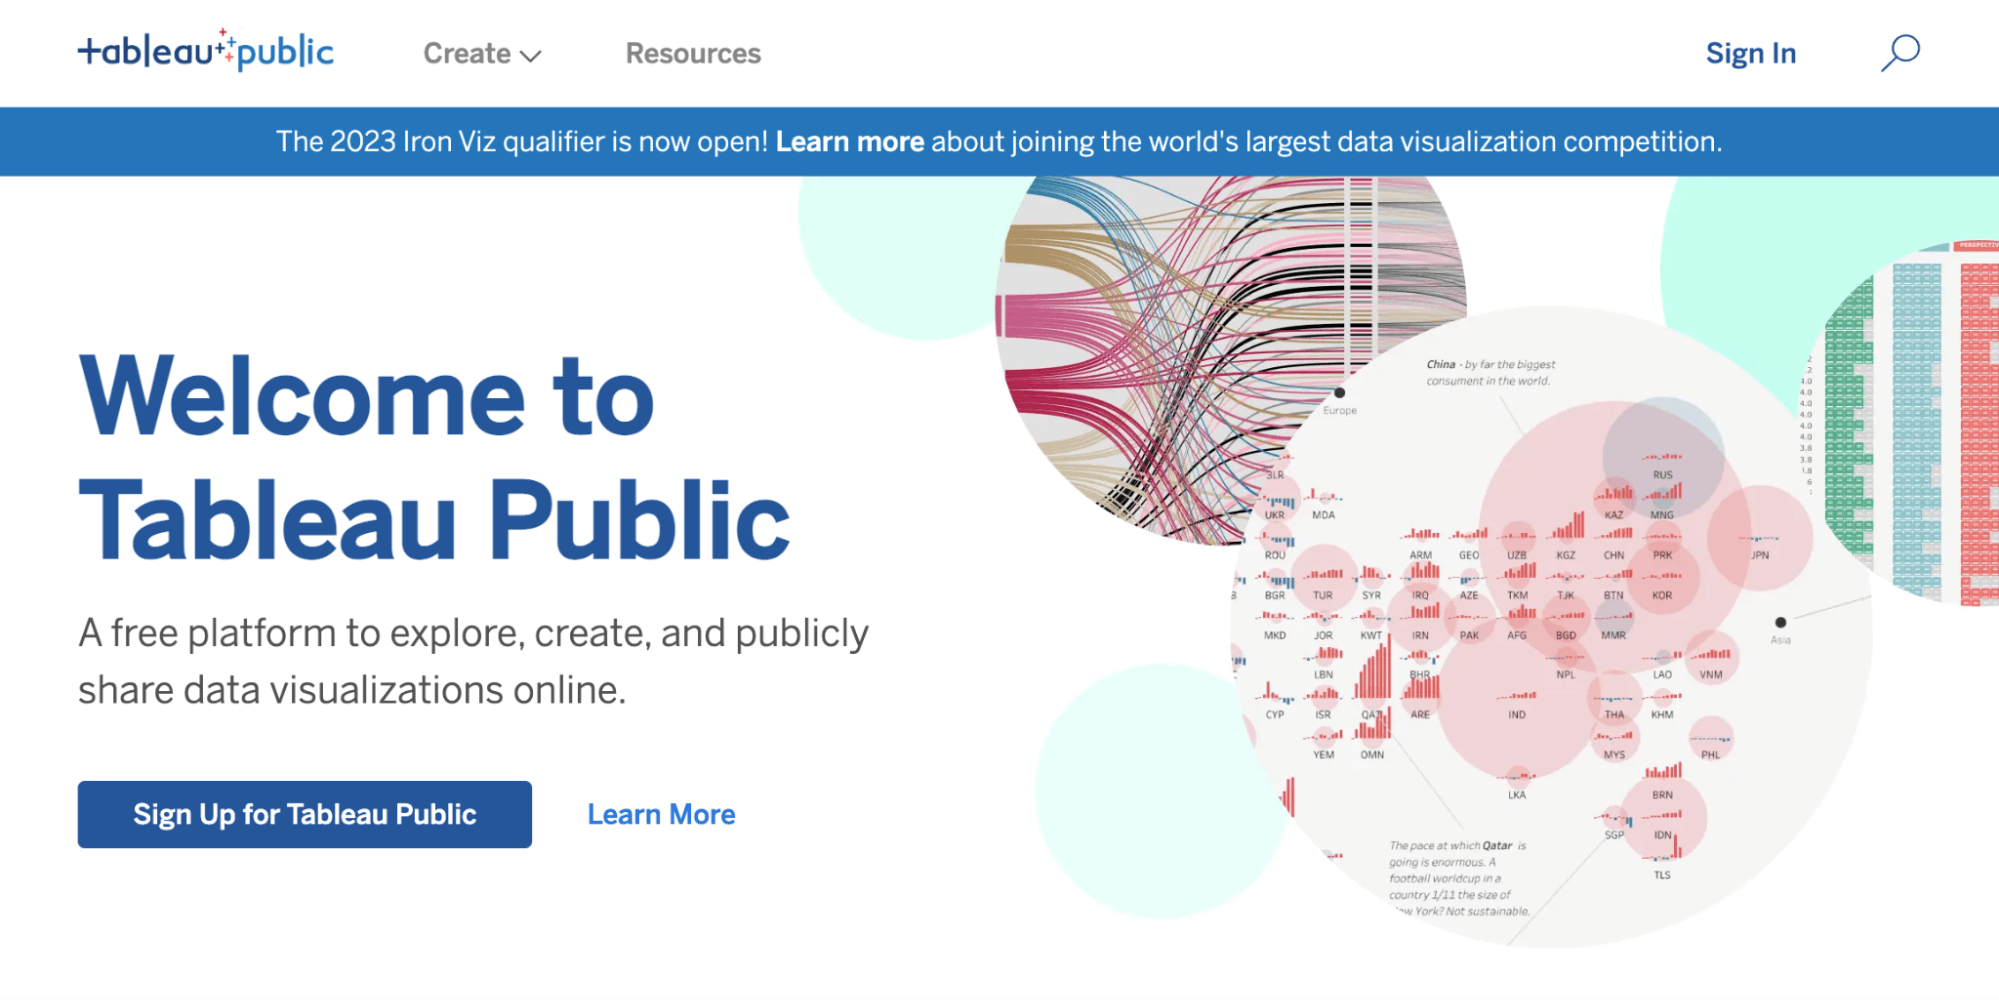
Task: Select the Welcome to Tableau Public heading
Action: click(435, 458)
